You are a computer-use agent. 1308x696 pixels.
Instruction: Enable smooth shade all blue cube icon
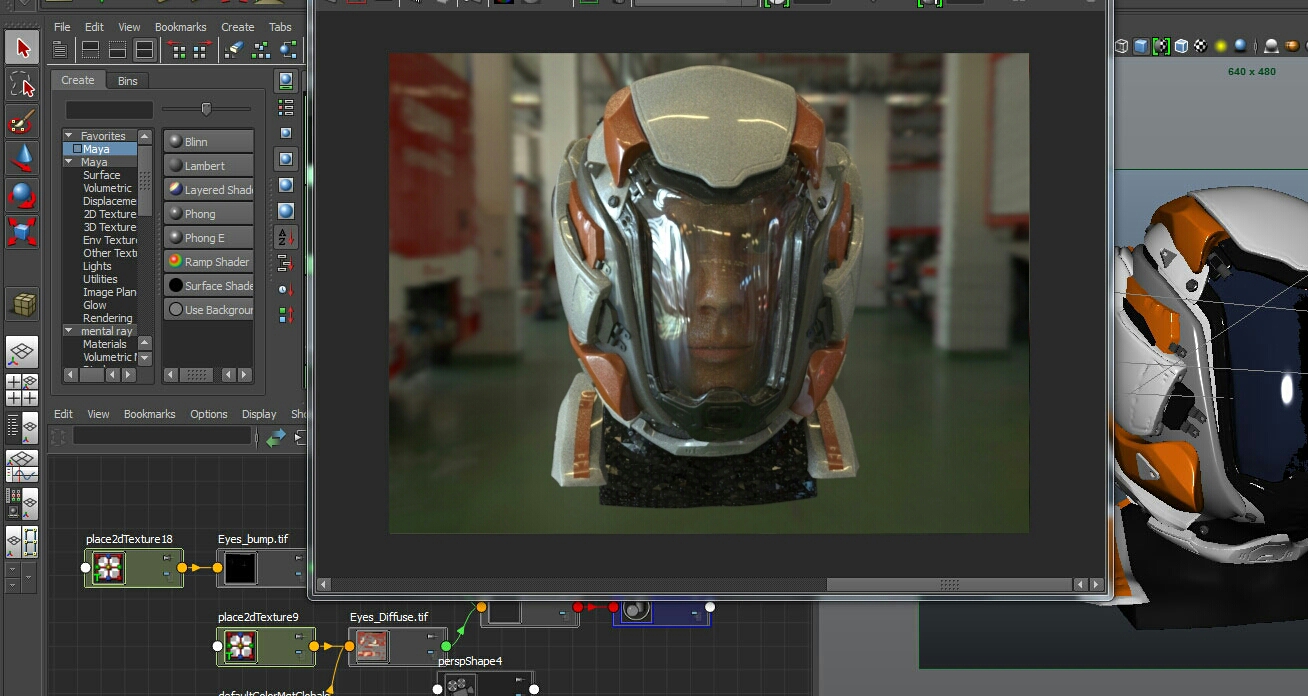coord(1141,46)
